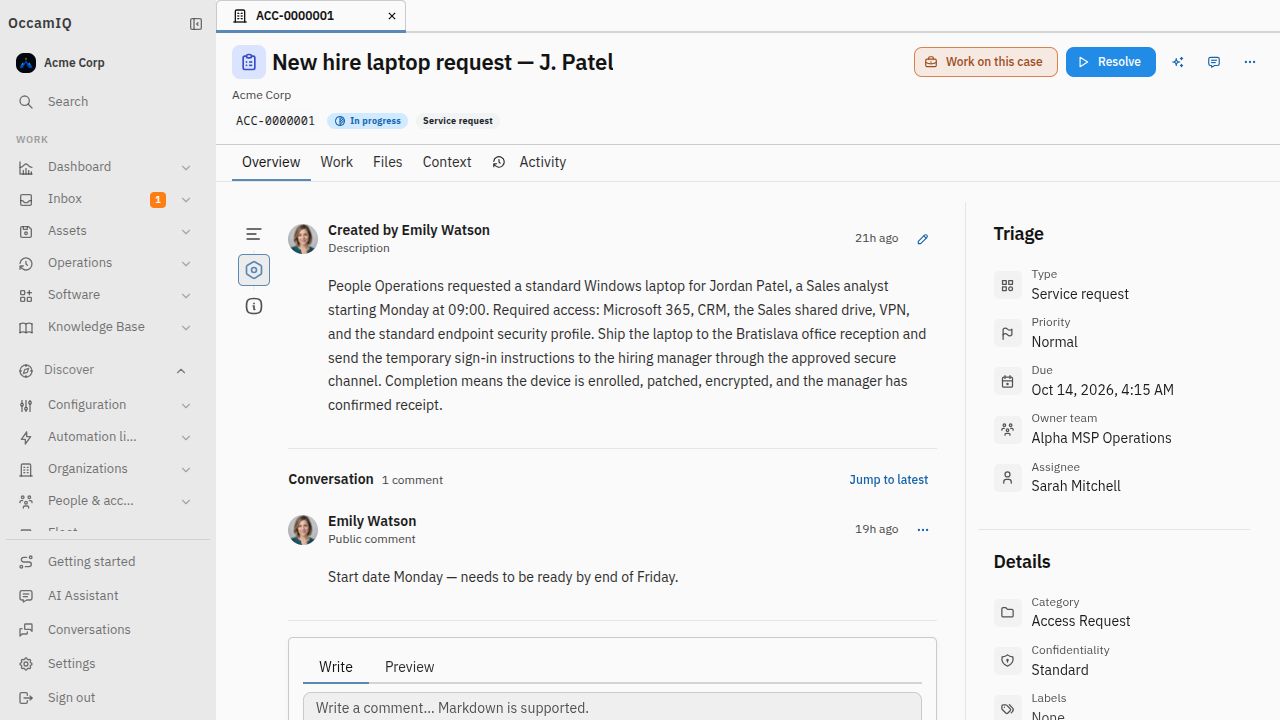Image resolution: width=1280 pixels, height=720 pixels.
Task: Collapse the Discover section chevron
Action: tap(181, 371)
